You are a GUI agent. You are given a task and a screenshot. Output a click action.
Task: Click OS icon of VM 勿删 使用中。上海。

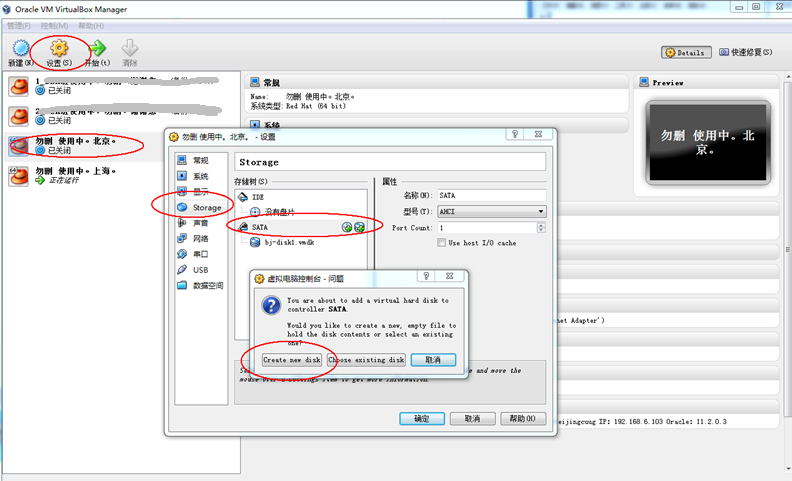click(19, 176)
